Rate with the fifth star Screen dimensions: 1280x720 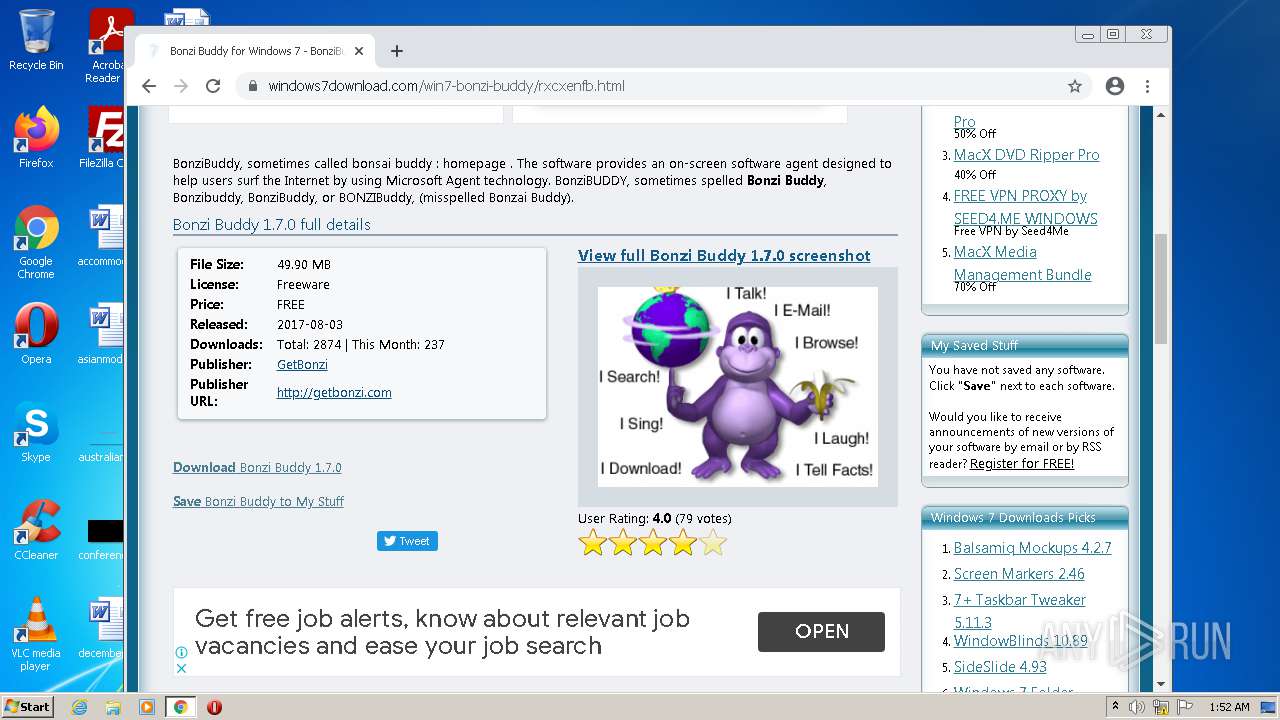coord(713,543)
